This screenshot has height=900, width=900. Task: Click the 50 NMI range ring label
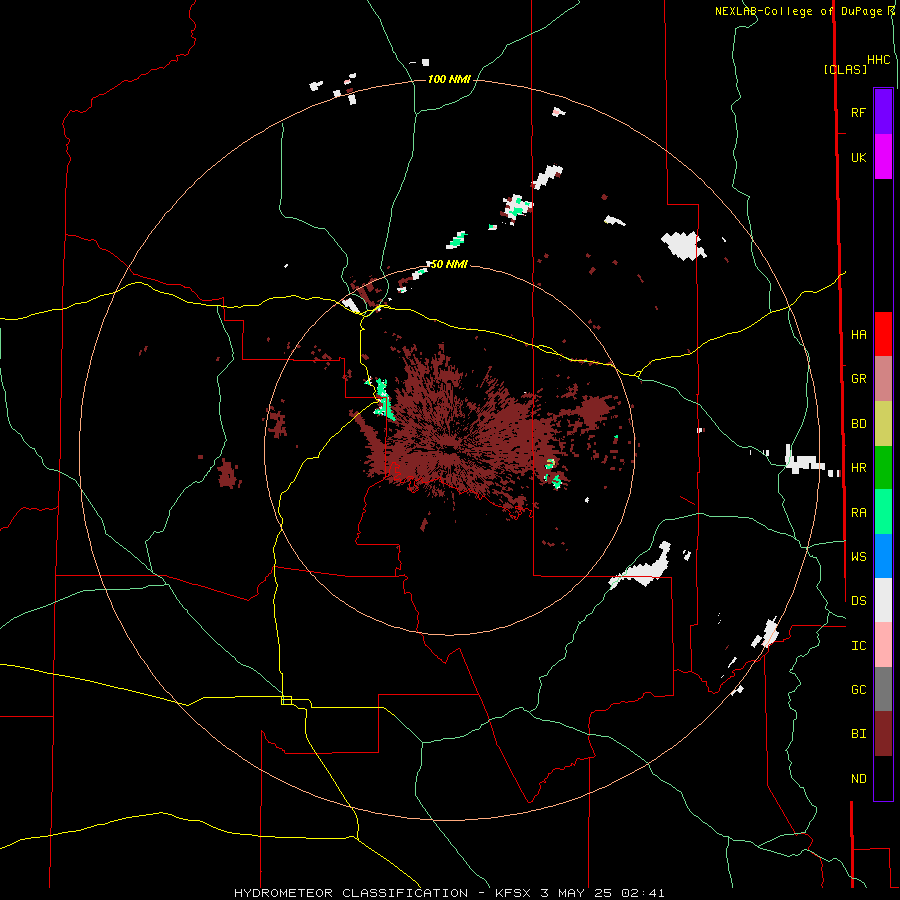(x=449, y=264)
